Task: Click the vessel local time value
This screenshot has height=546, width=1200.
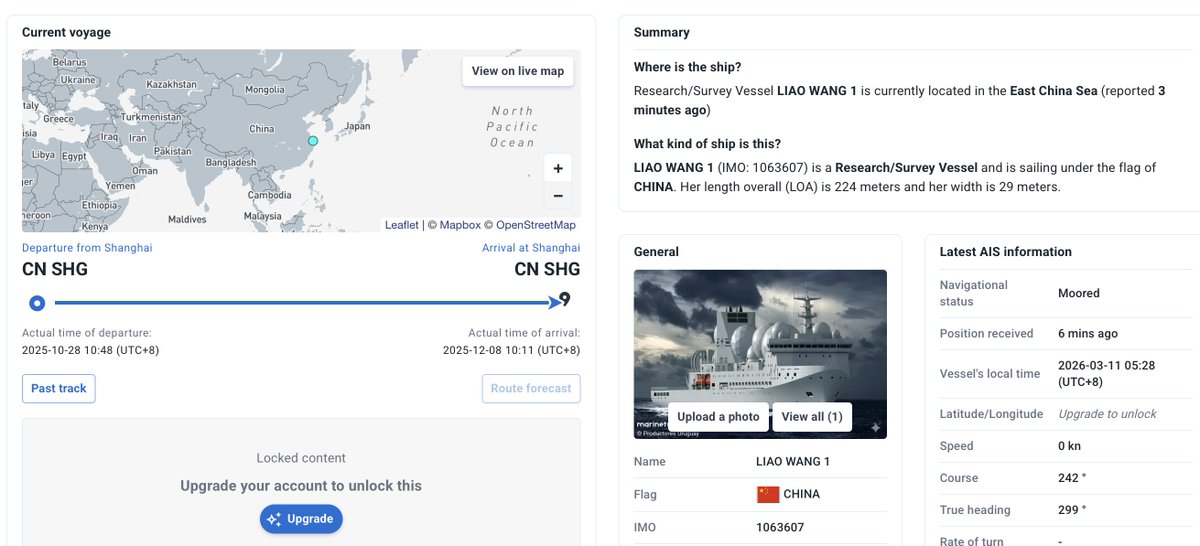Action: coord(1107,373)
